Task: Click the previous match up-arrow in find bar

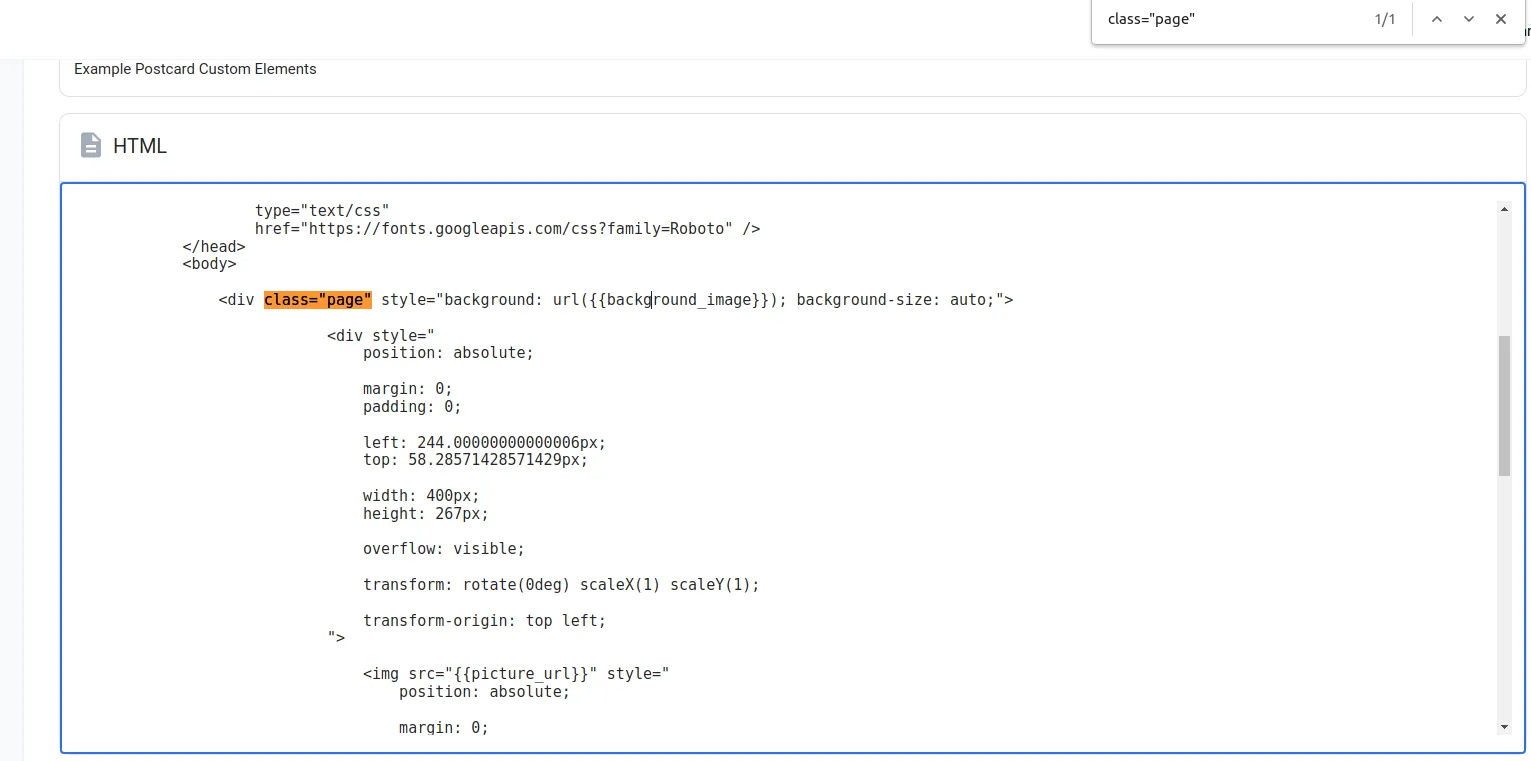Action: pos(1437,19)
